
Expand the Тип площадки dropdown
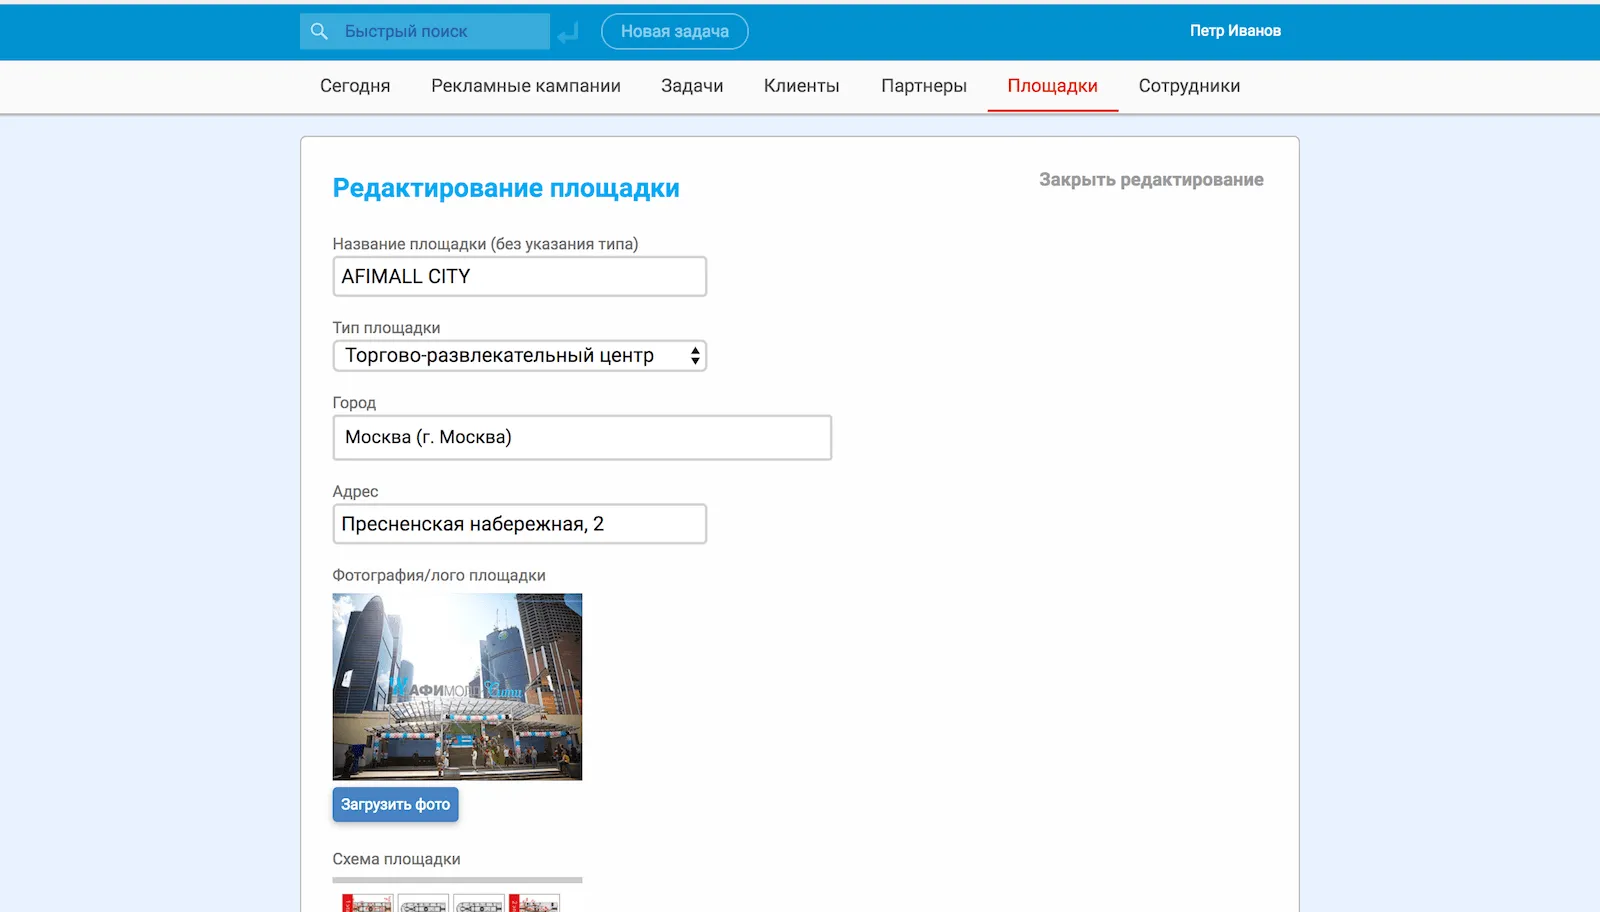tap(519, 356)
